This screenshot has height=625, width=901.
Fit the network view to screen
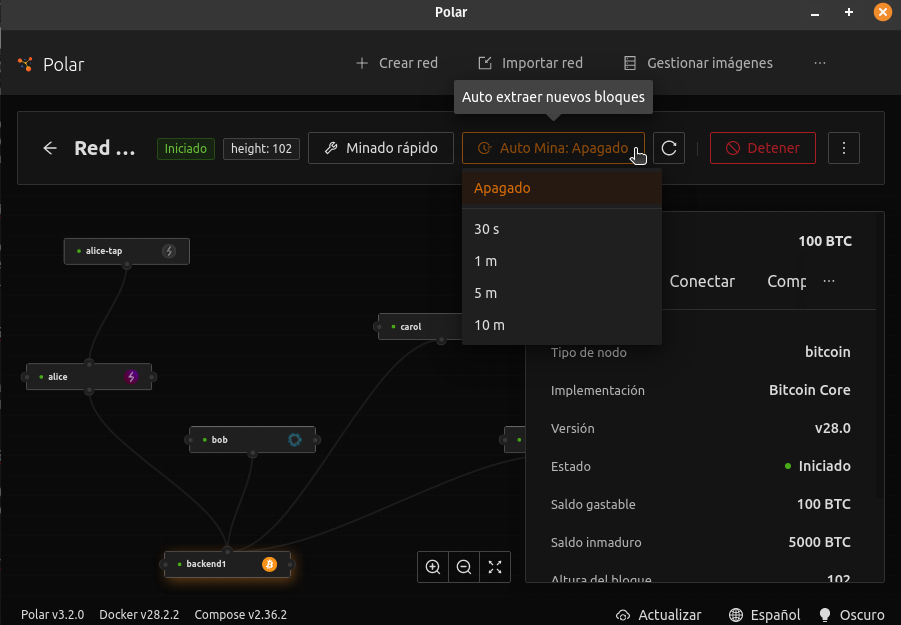[495, 567]
